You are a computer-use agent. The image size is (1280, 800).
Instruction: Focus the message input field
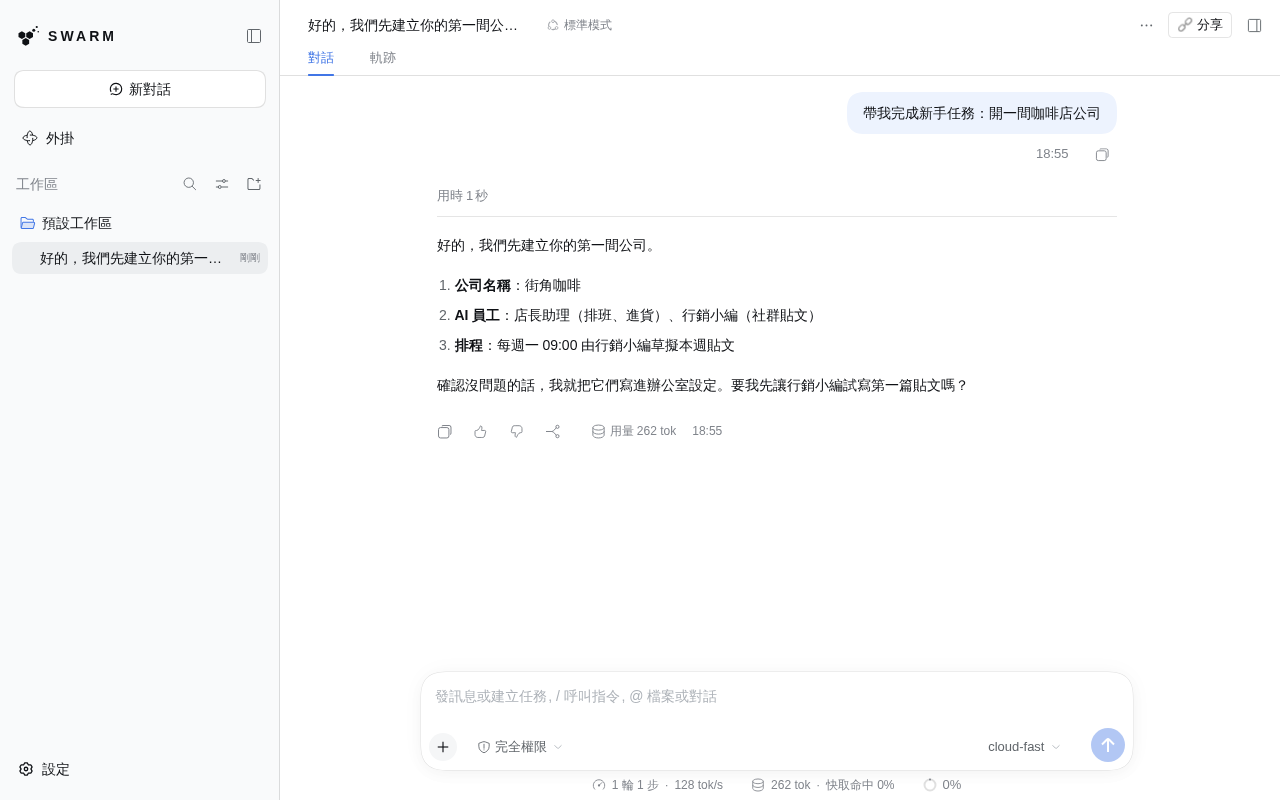click(x=777, y=696)
